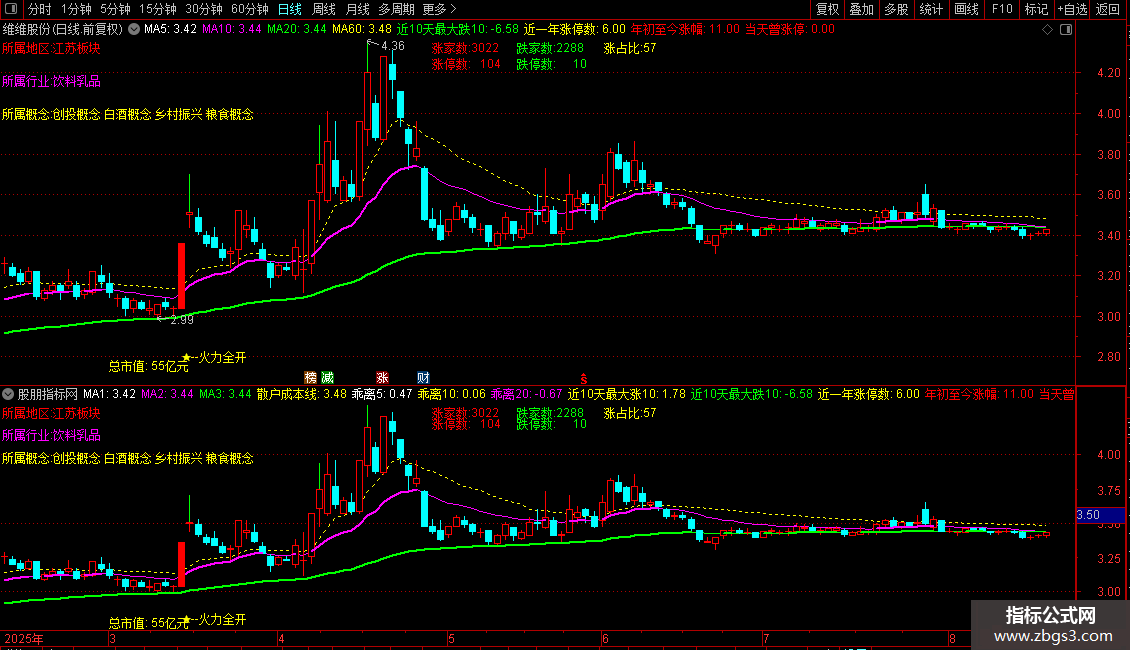Click the green 减 event marker icon
The height and width of the screenshot is (650, 1130).
(327, 378)
